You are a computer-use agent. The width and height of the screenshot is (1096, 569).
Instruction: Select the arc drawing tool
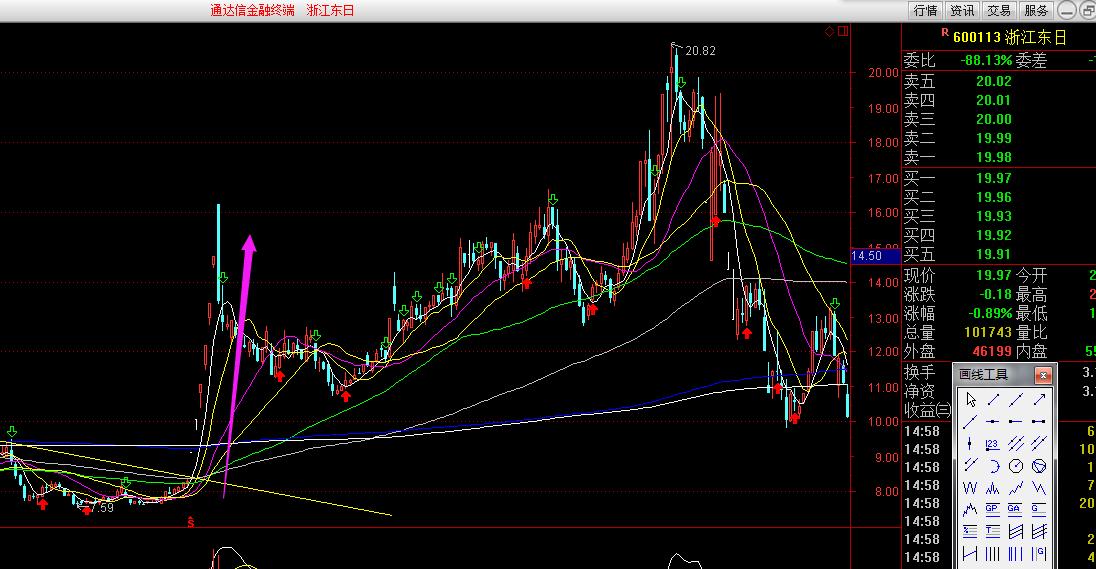993,466
